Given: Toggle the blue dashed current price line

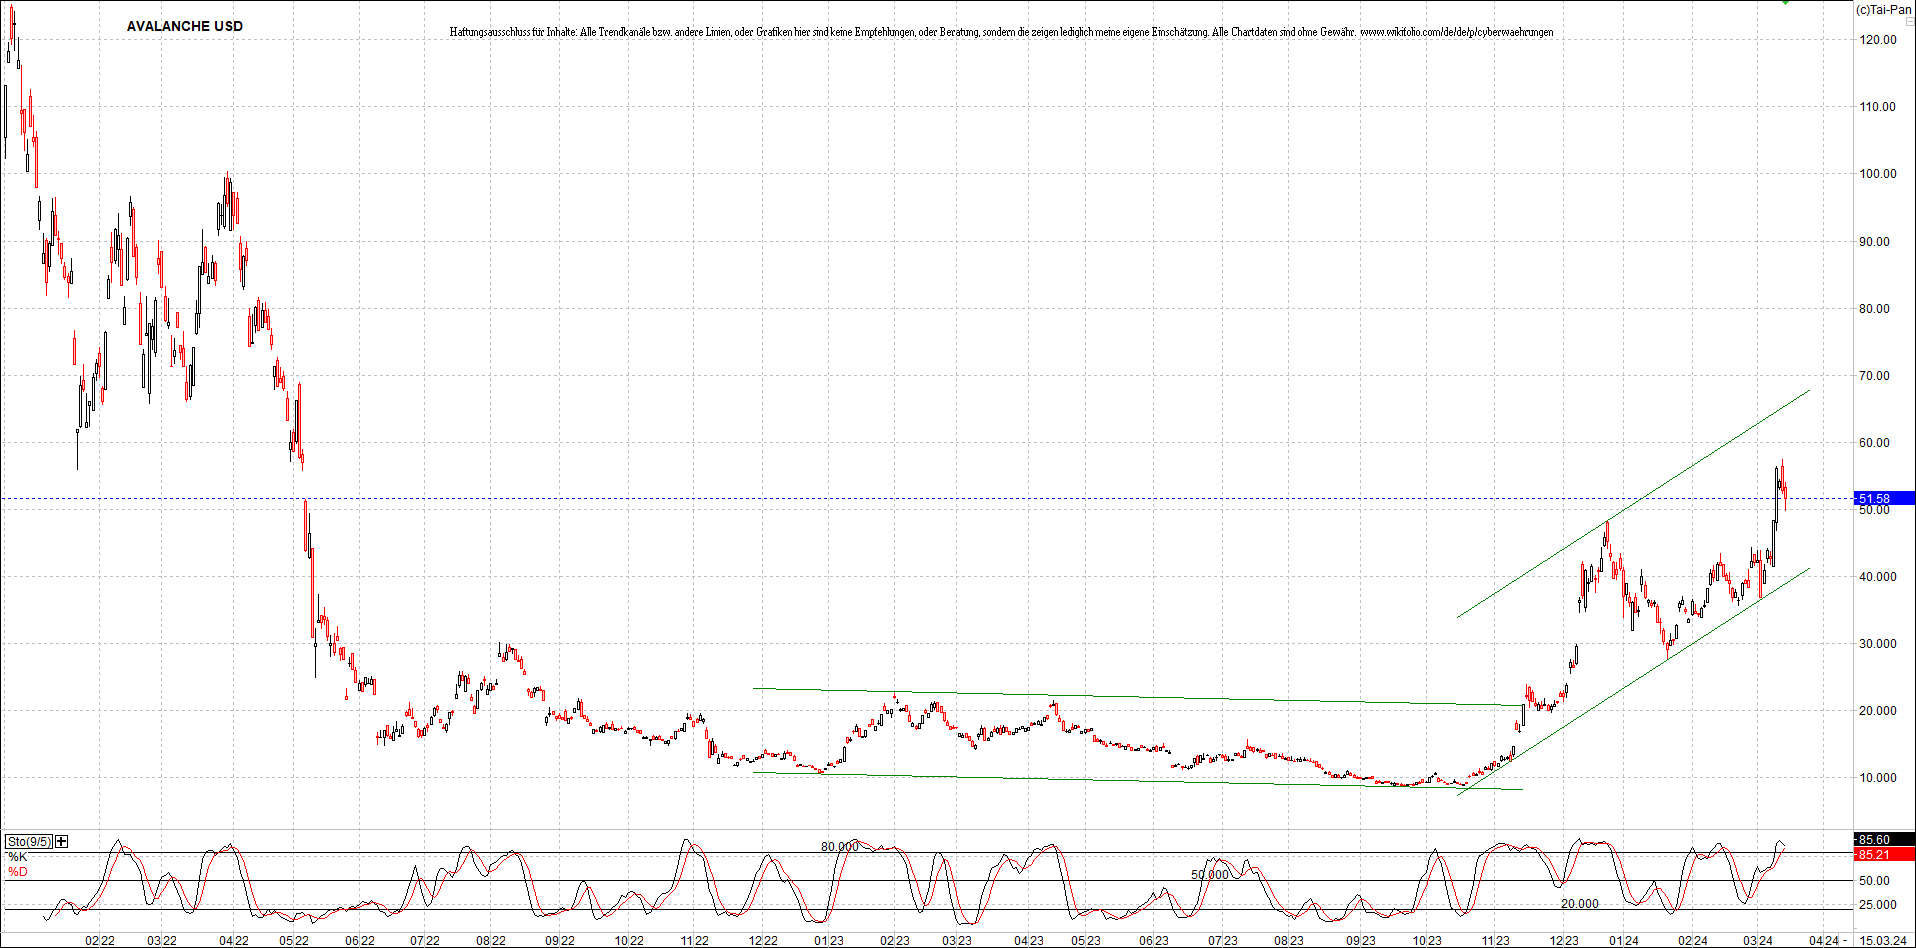Looking at the screenshot, I should click(950, 497).
